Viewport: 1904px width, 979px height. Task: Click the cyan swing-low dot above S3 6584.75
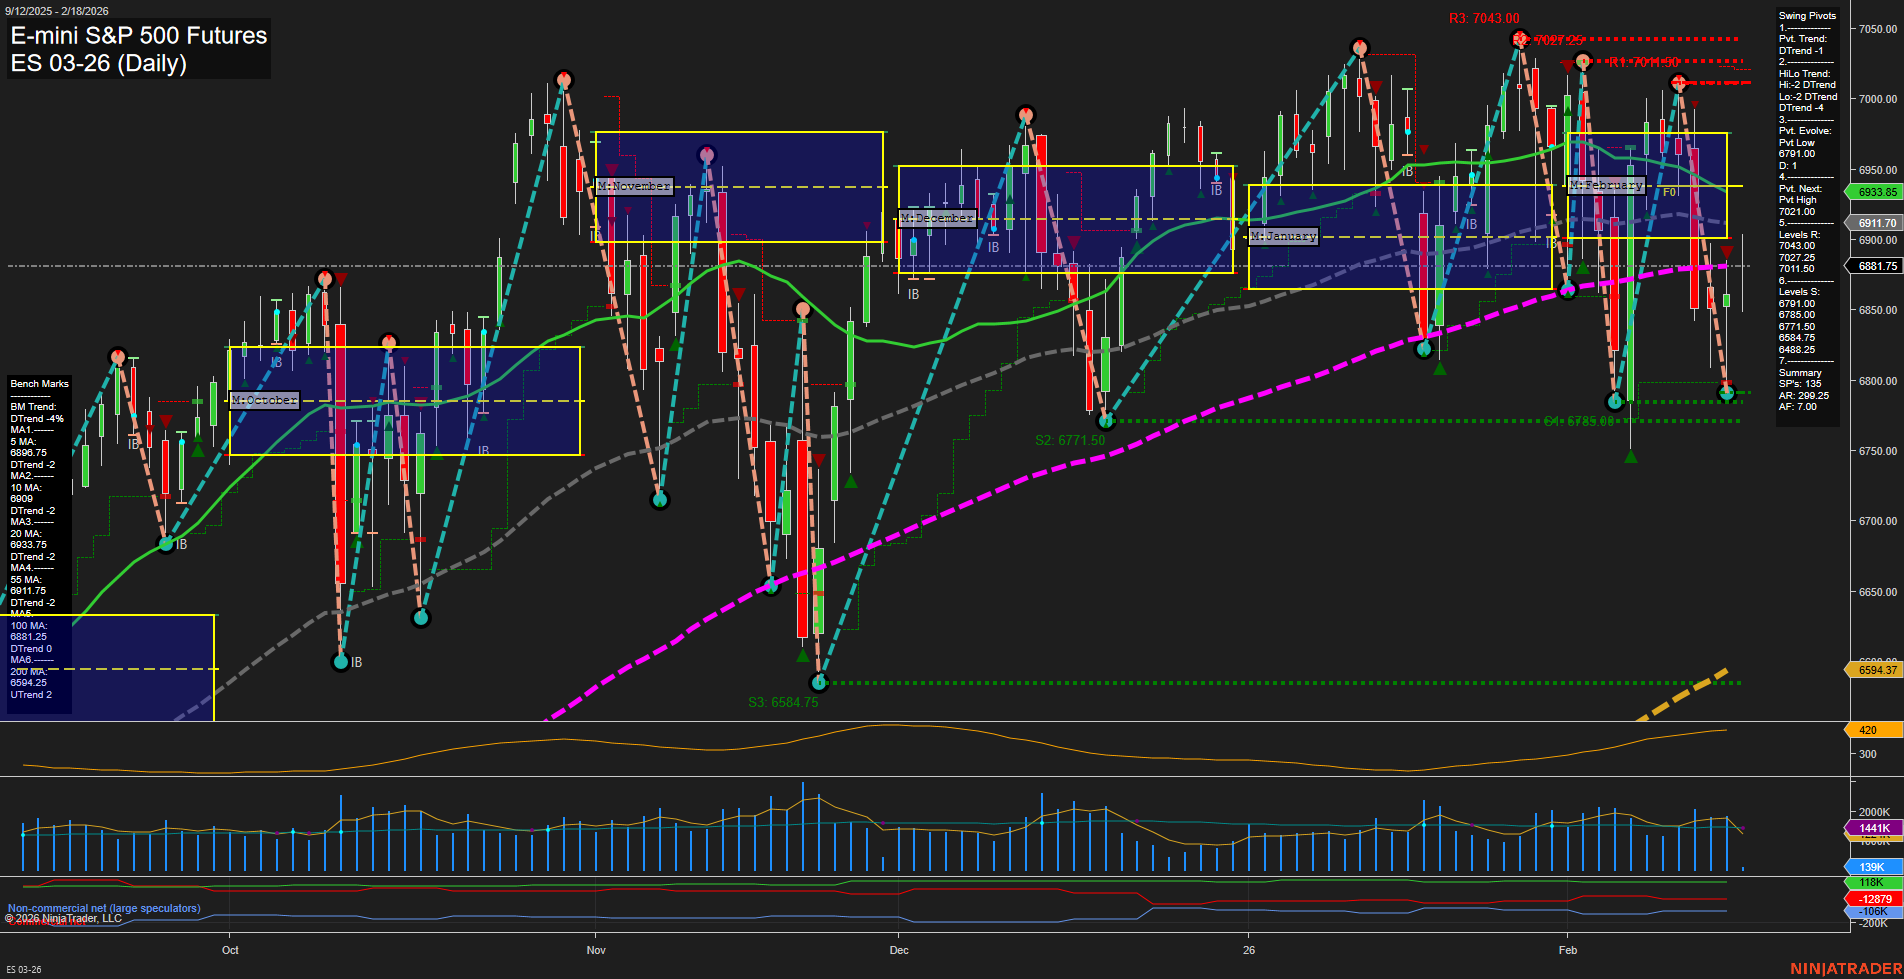pos(819,682)
